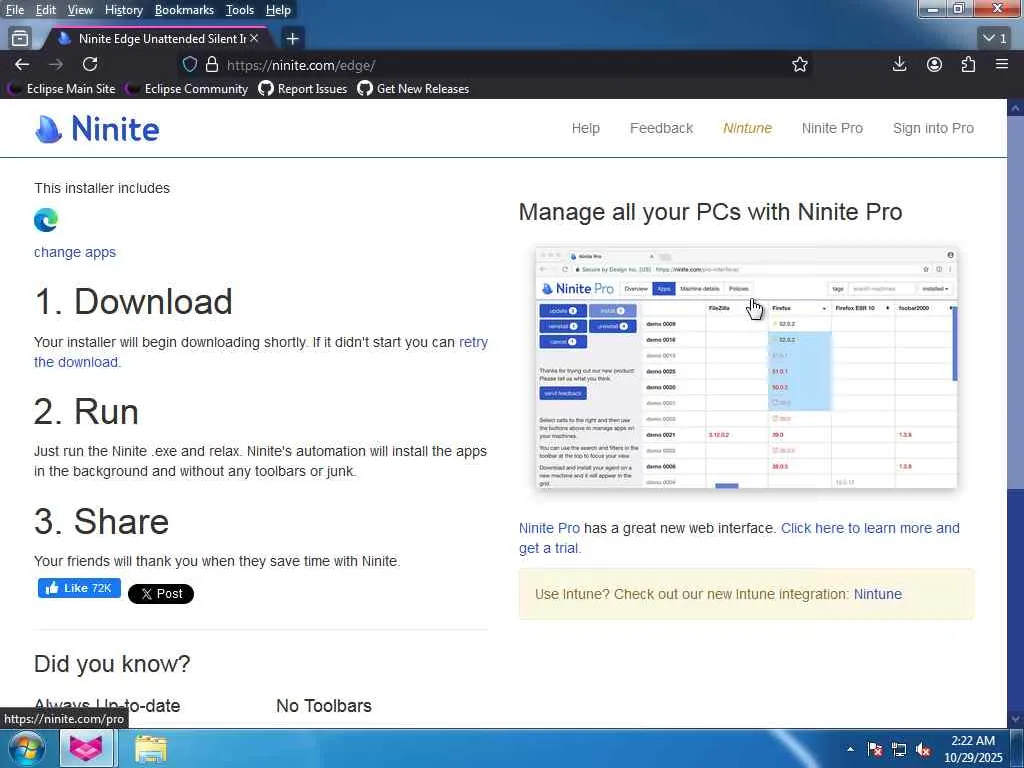Open the History menu
This screenshot has width=1024, height=768.
123,10
